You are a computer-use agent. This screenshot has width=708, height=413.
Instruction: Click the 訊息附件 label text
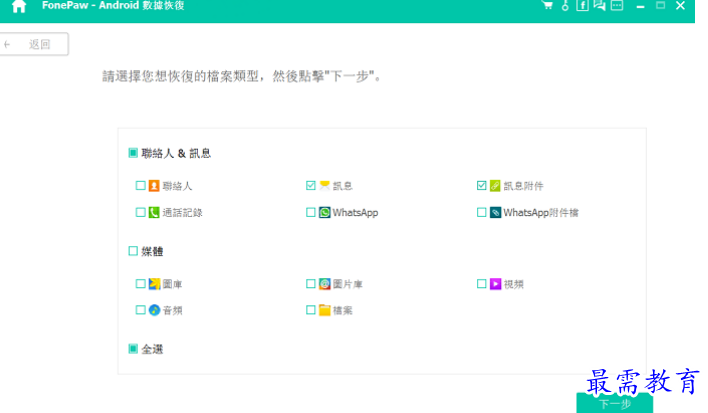(523, 186)
